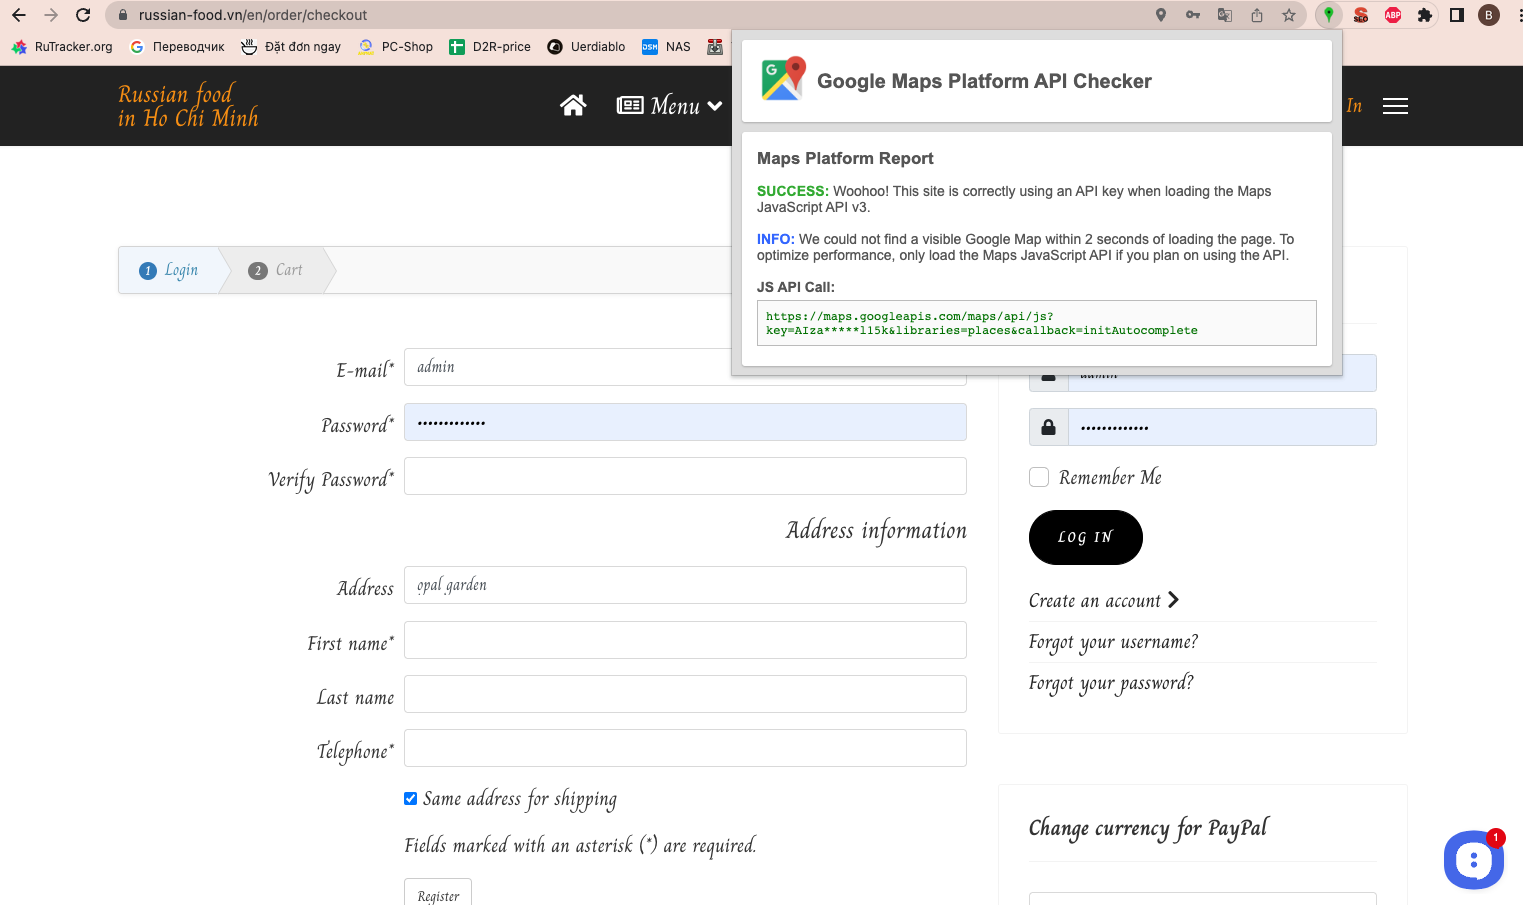Toggle the Remember Me checkbox
Image resolution: width=1523 pixels, height=905 pixels.
tap(1039, 477)
